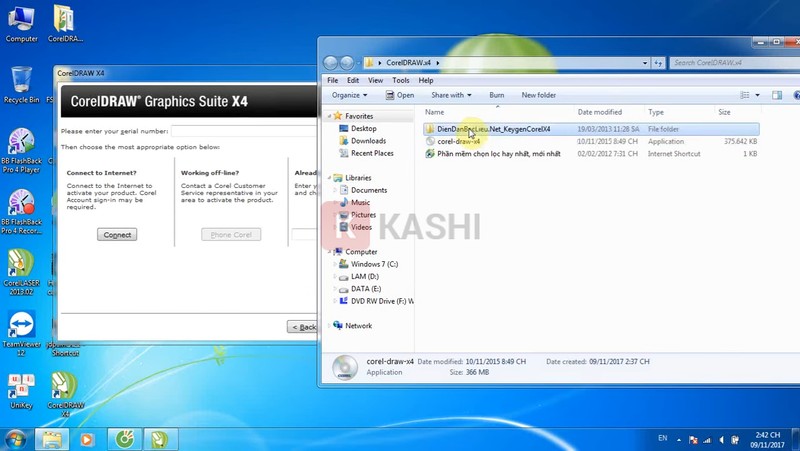Click the network signal tray icon

tap(707, 439)
